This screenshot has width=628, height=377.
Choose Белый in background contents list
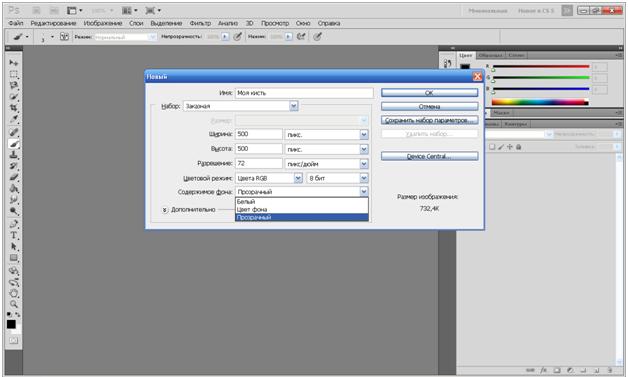click(x=302, y=202)
